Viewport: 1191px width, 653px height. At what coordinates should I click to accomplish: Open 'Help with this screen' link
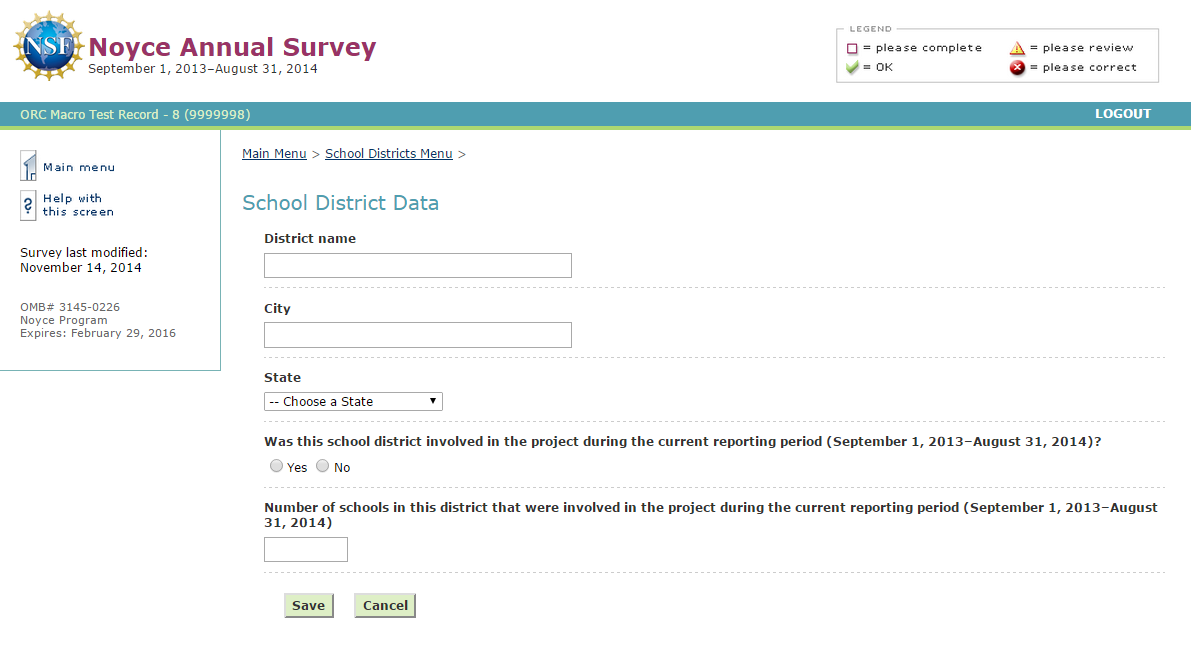(78, 205)
